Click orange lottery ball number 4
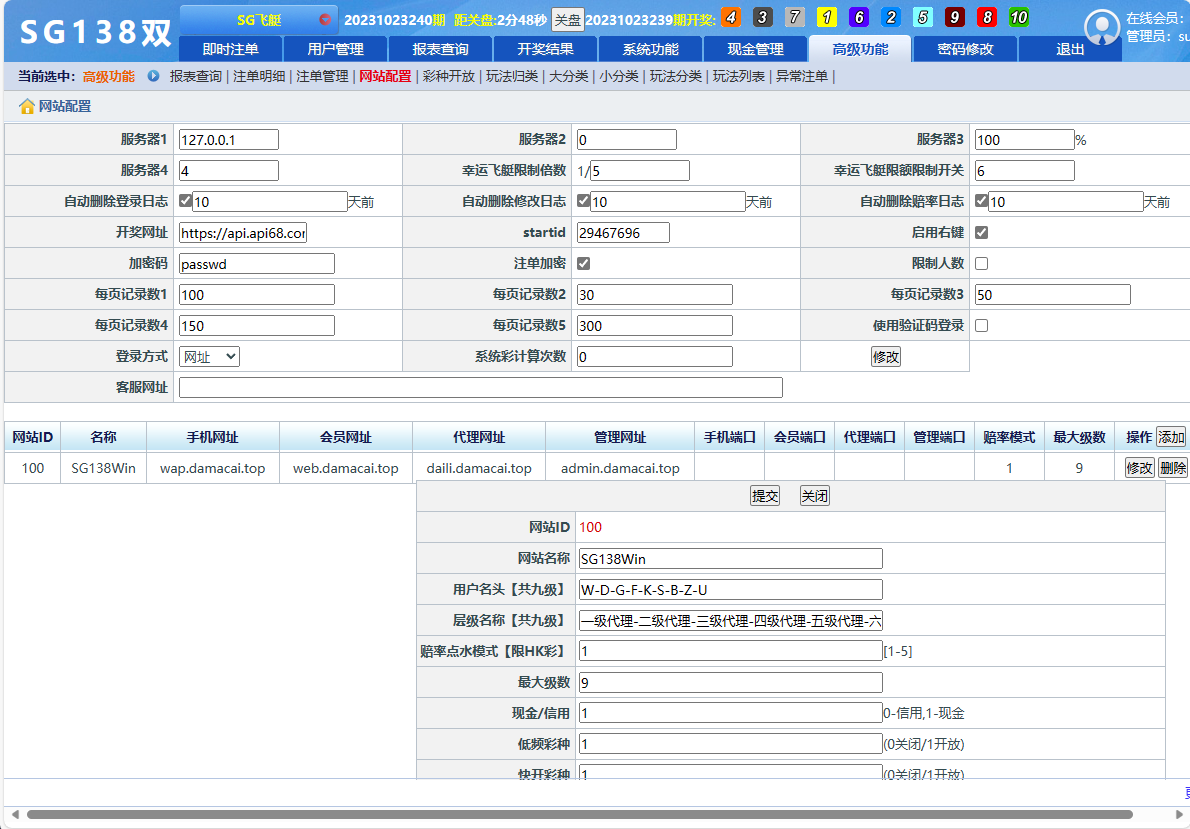This screenshot has height=829, width=1190. (x=731, y=17)
